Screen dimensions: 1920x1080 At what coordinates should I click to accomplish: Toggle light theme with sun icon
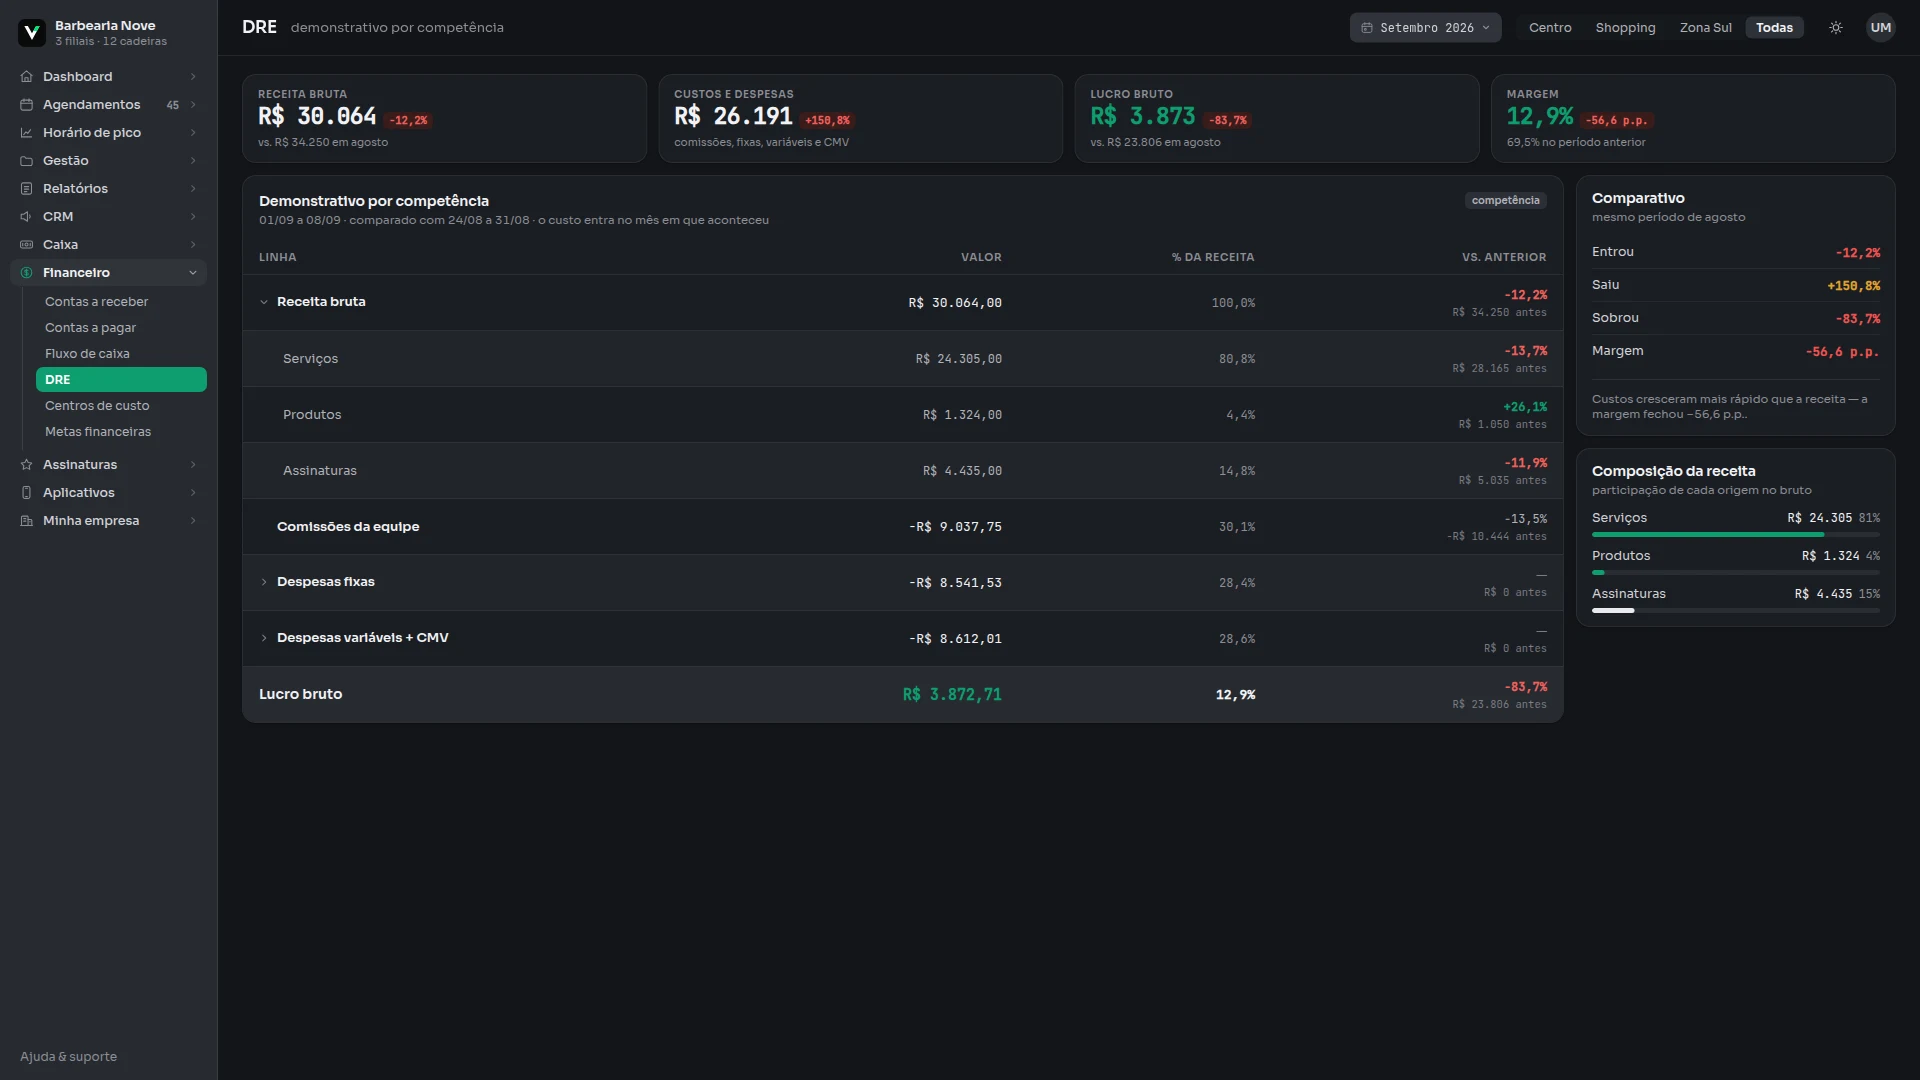(1836, 28)
